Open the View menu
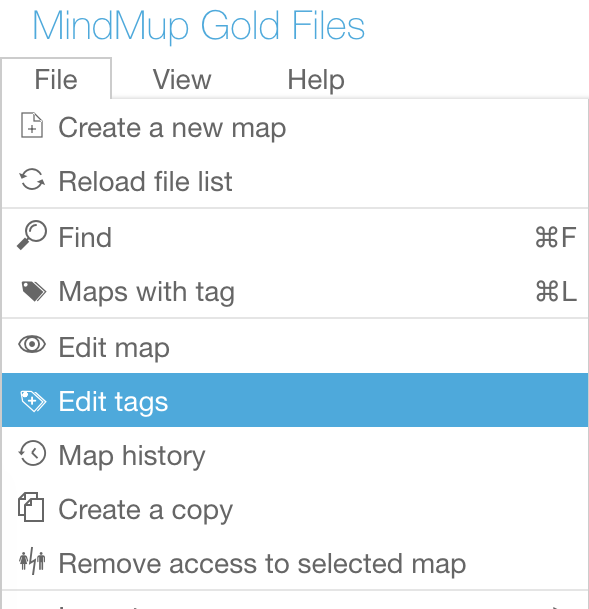The width and height of the screenshot is (589, 609). (182, 80)
